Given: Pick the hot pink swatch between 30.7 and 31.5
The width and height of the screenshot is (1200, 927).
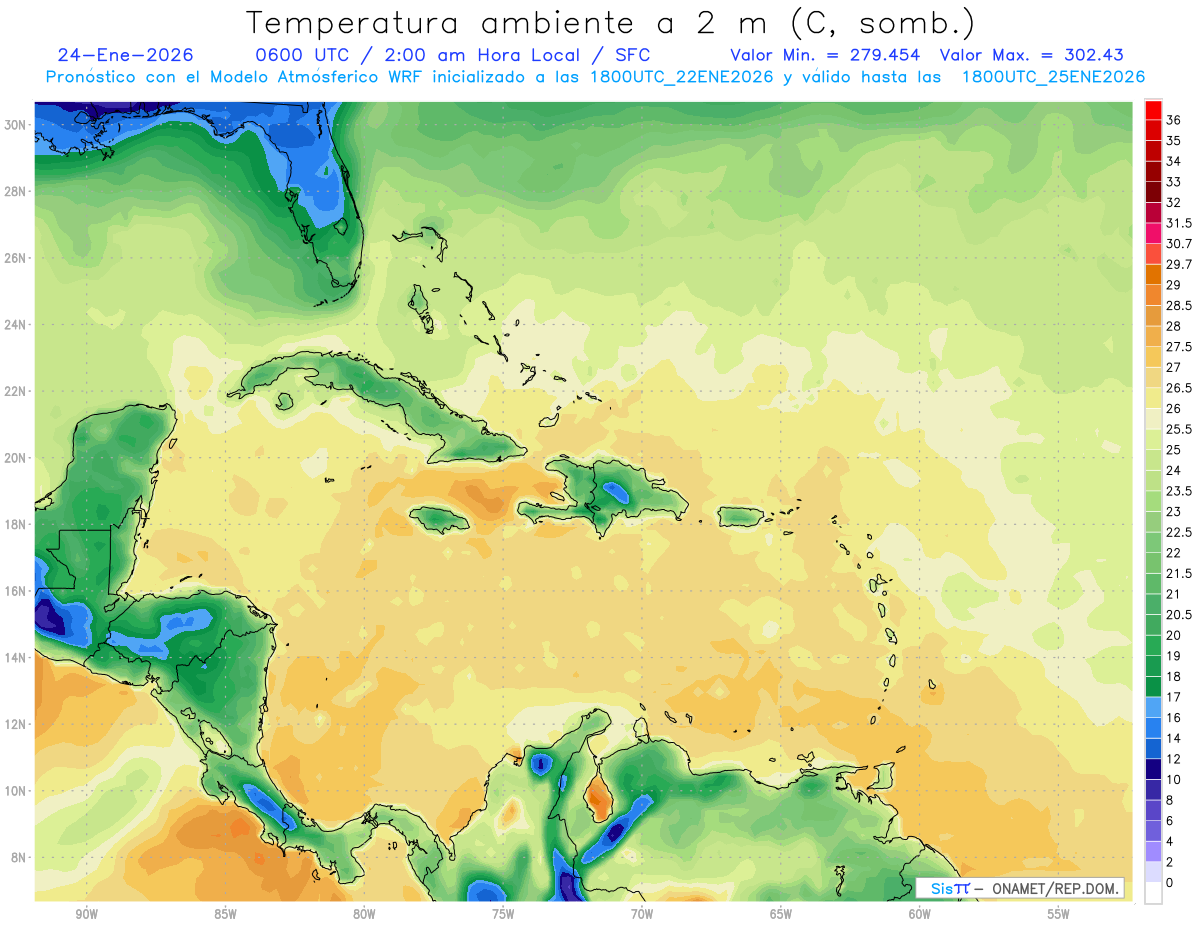Looking at the screenshot, I should click(1153, 233).
